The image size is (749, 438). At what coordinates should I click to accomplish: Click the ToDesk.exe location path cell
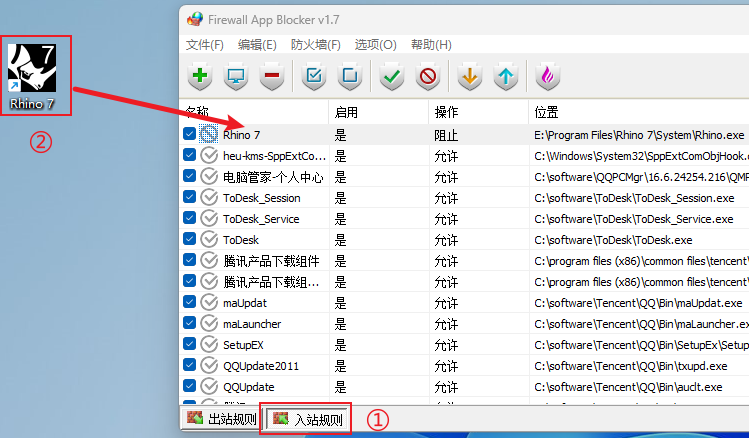click(613, 240)
